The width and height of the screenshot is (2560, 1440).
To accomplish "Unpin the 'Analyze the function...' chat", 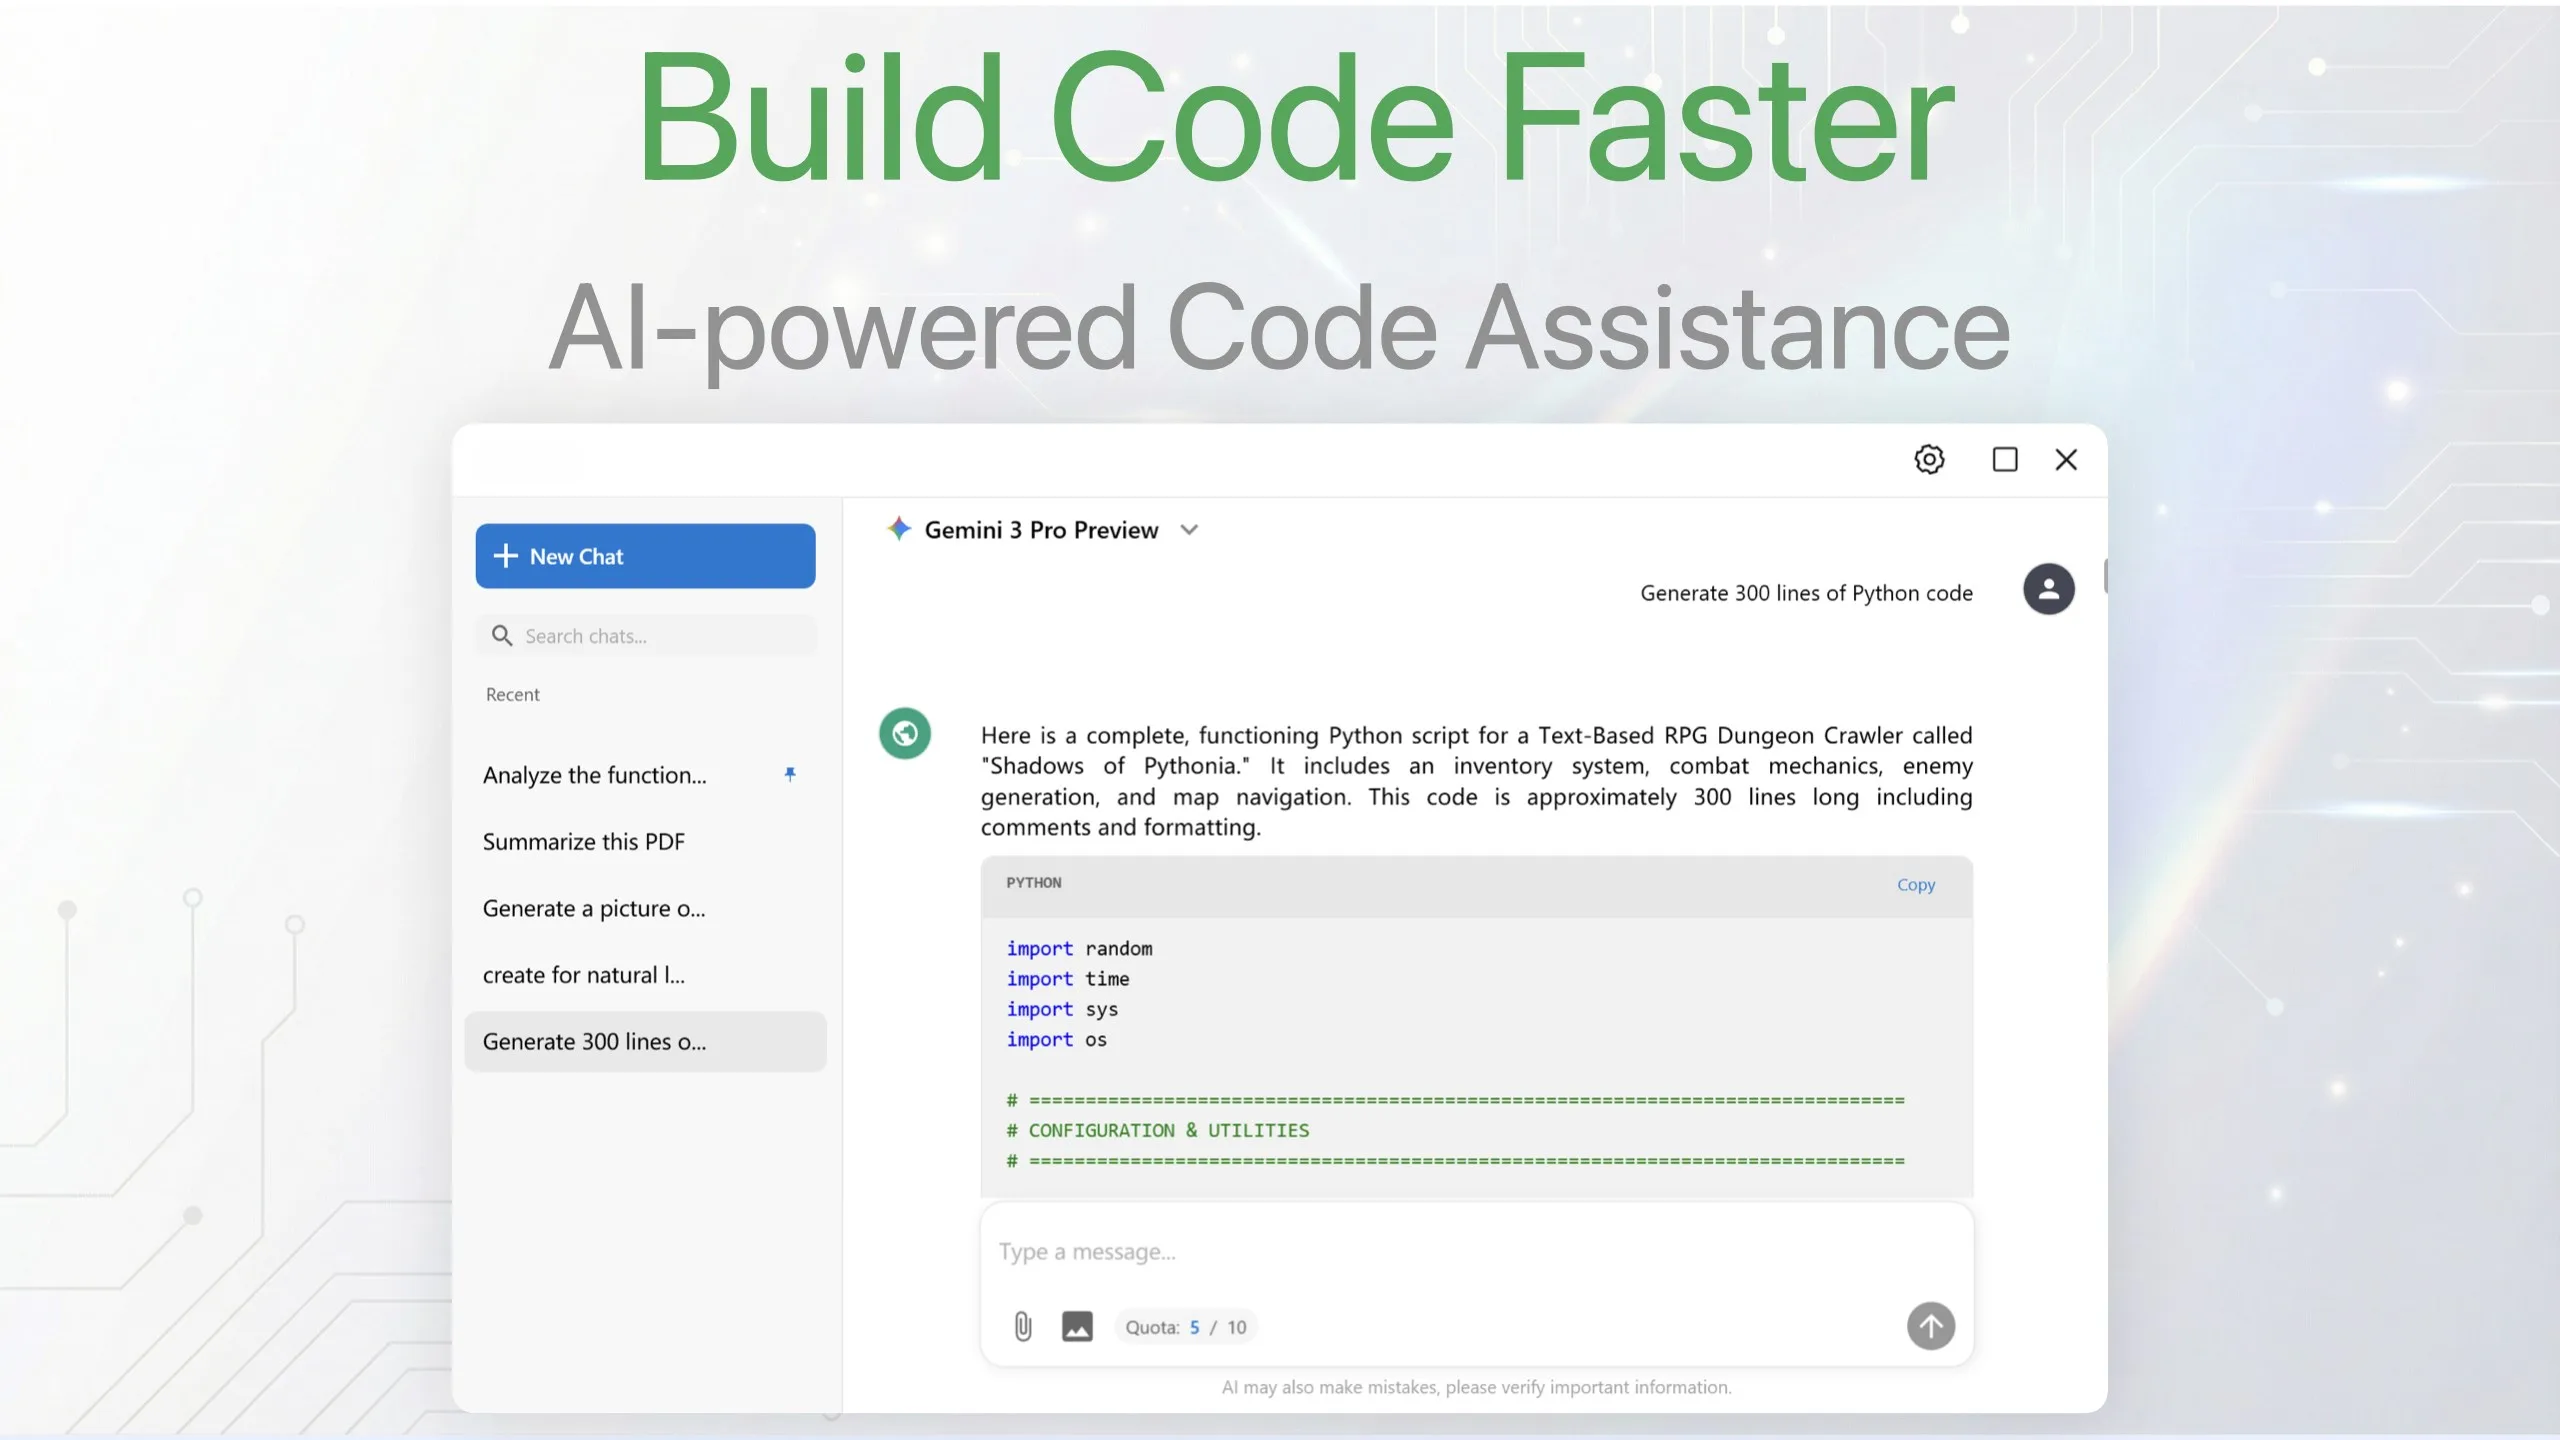I will (790, 774).
